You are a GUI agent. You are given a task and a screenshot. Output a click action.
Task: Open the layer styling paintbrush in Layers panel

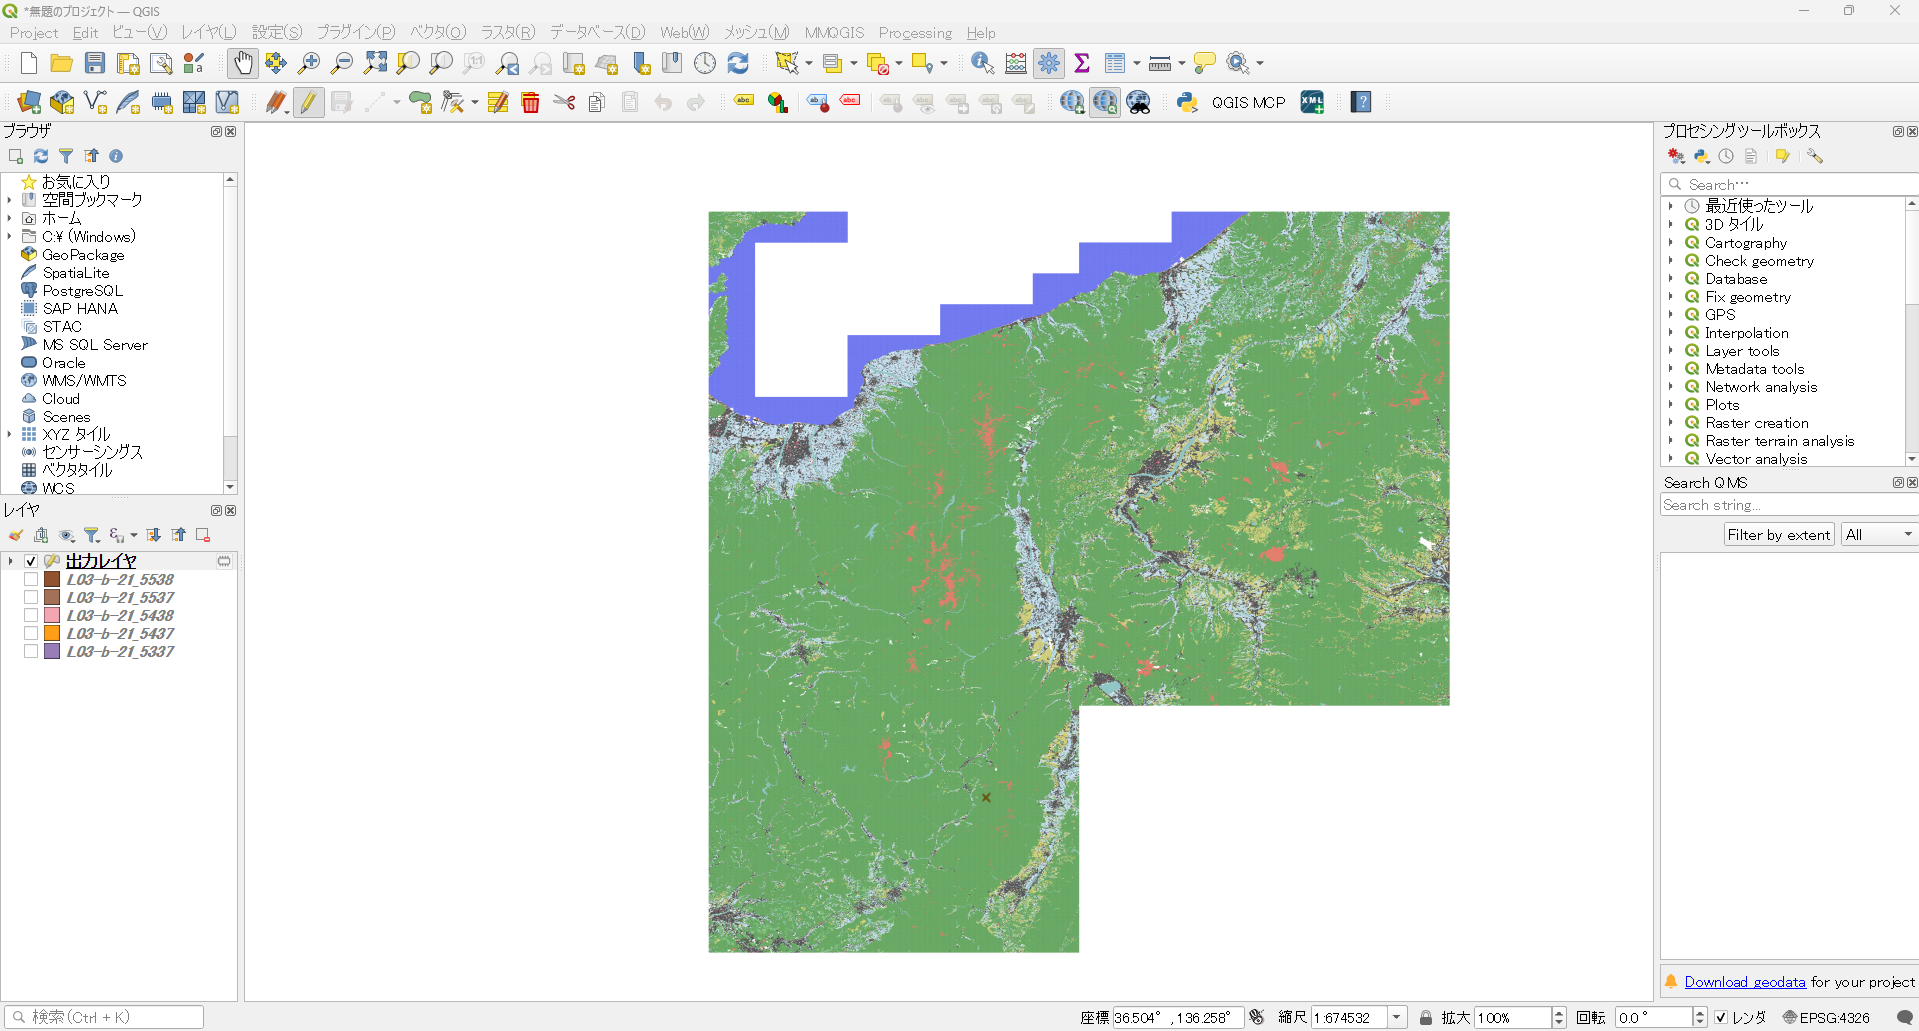tap(16, 535)
